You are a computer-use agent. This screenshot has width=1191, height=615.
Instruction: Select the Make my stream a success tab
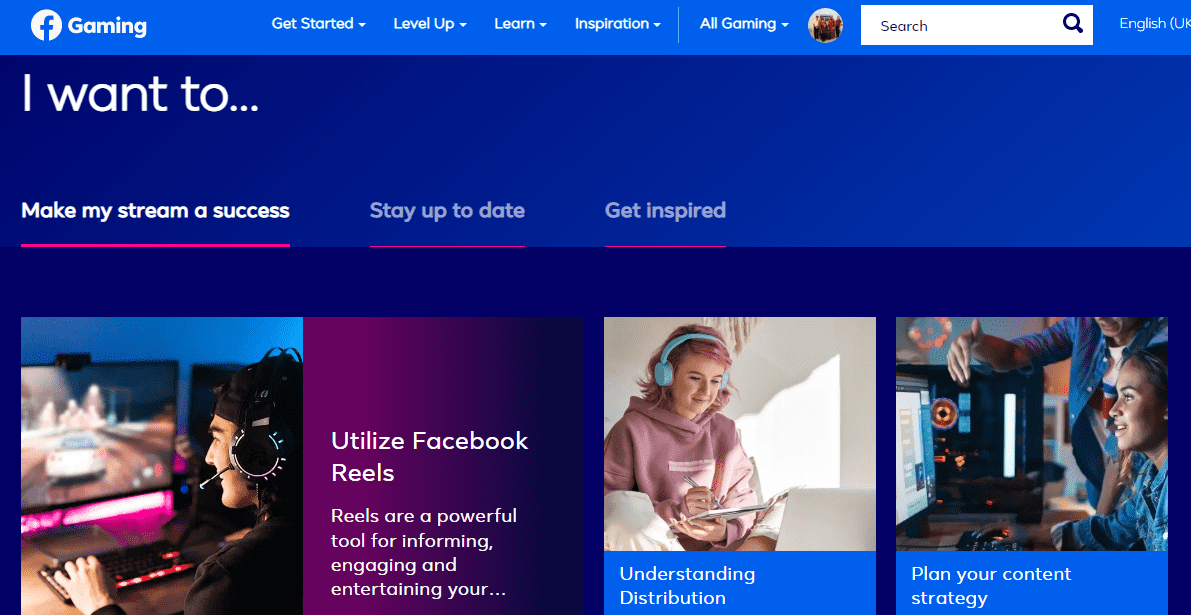tap(155, 210)
